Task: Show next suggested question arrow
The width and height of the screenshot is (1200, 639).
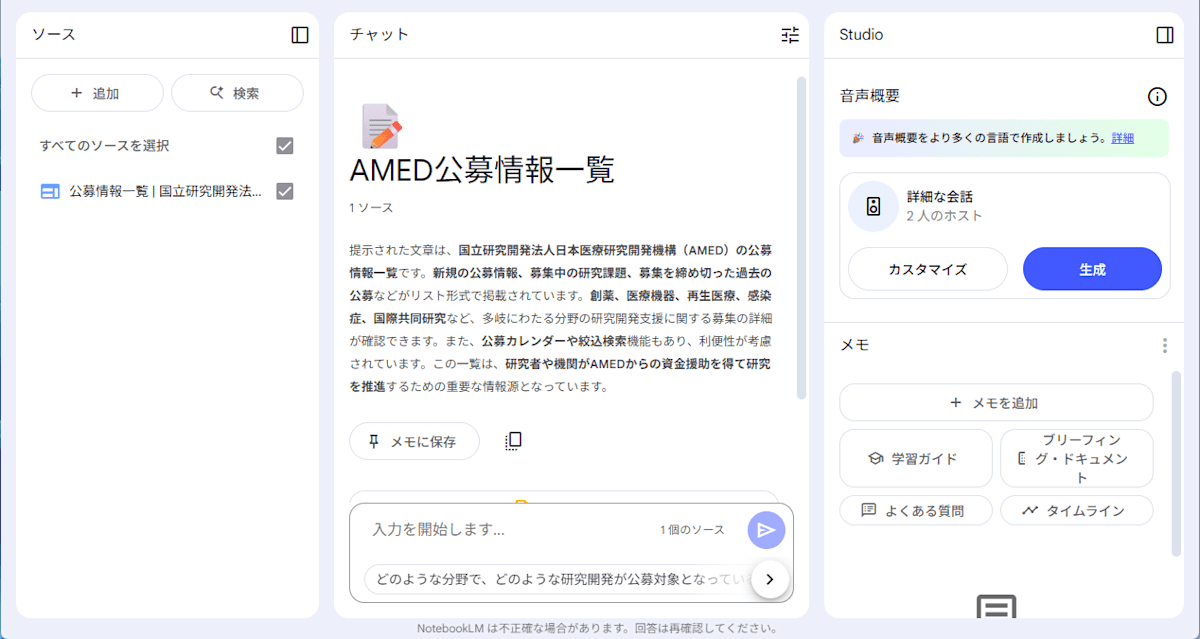Action: tap(770, 579)
